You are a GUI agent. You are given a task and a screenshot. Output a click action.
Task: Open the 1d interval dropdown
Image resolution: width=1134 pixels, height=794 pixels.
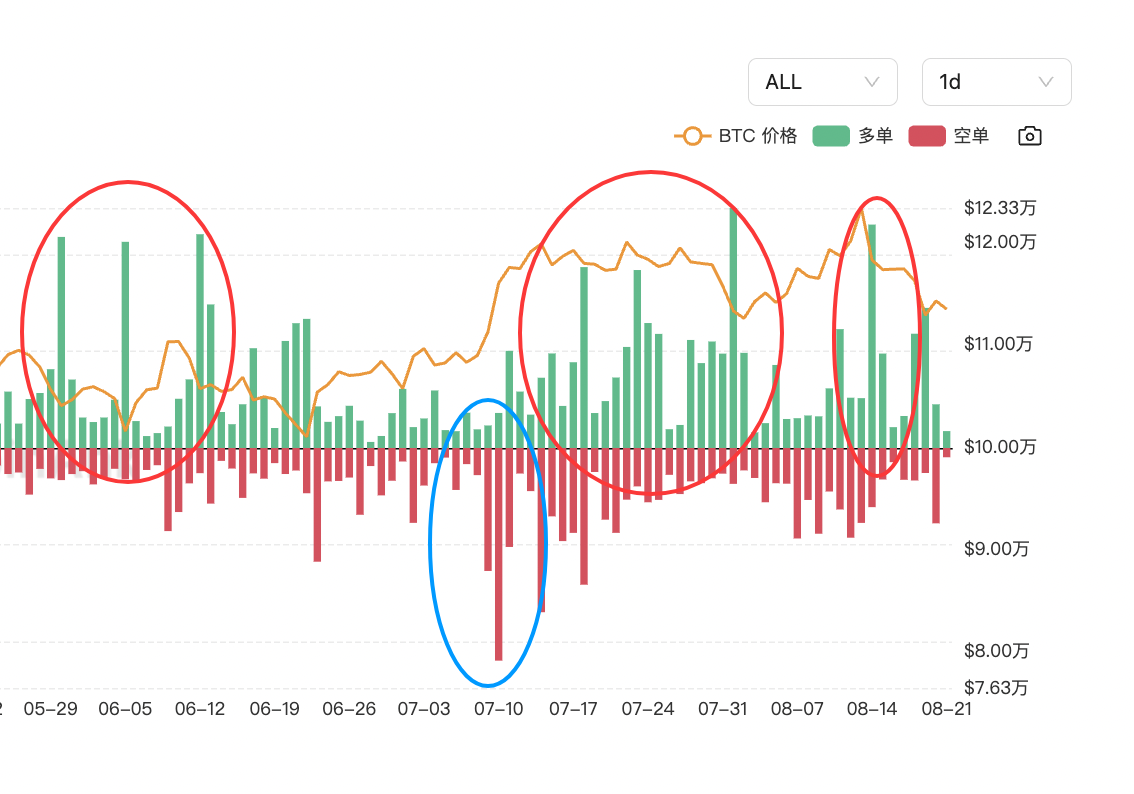996,82
